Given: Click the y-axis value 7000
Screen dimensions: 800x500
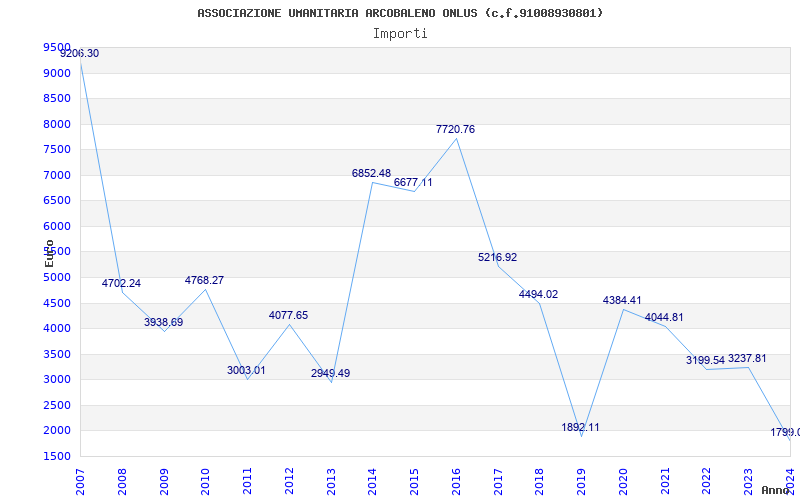Looking at the screenshot, I should [x=57, y=175].
